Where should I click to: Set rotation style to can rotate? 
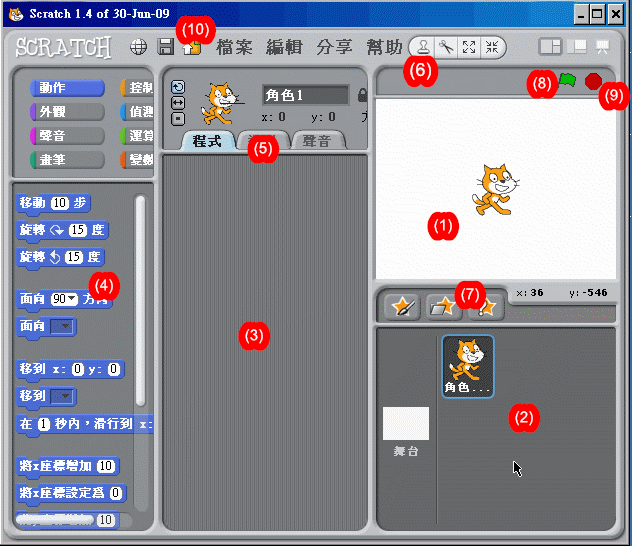click(x=178, y=87)
